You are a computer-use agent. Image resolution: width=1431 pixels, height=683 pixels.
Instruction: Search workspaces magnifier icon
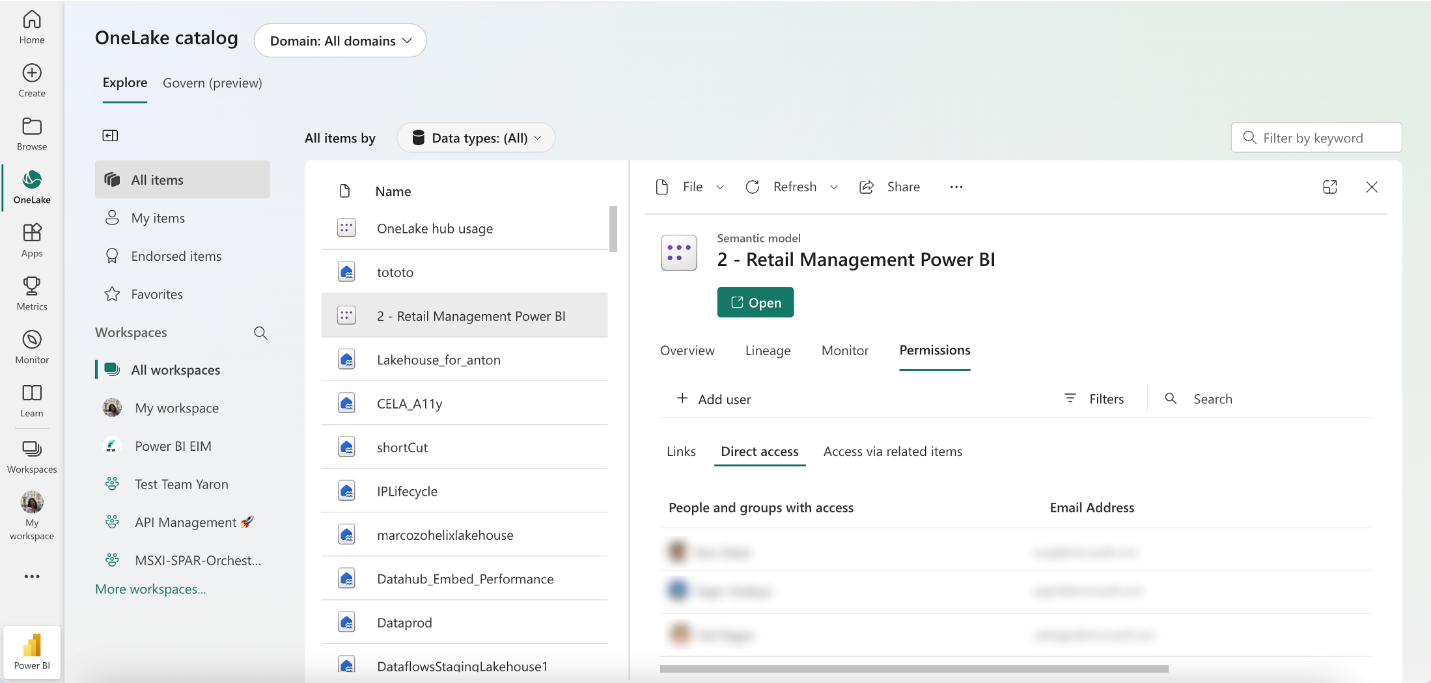261,333
